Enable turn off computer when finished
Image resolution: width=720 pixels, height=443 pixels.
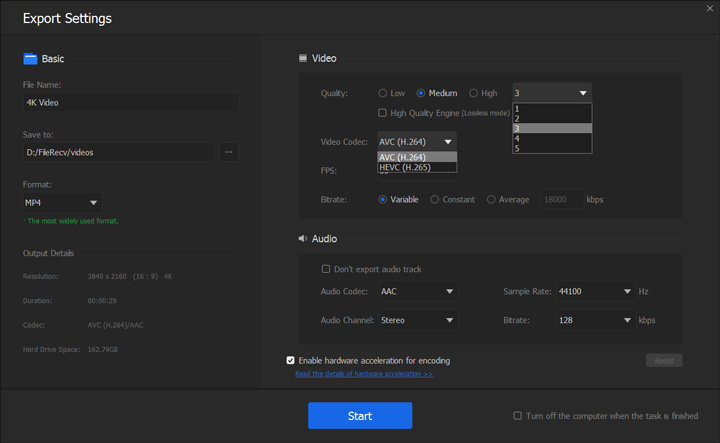pos(517,415)
